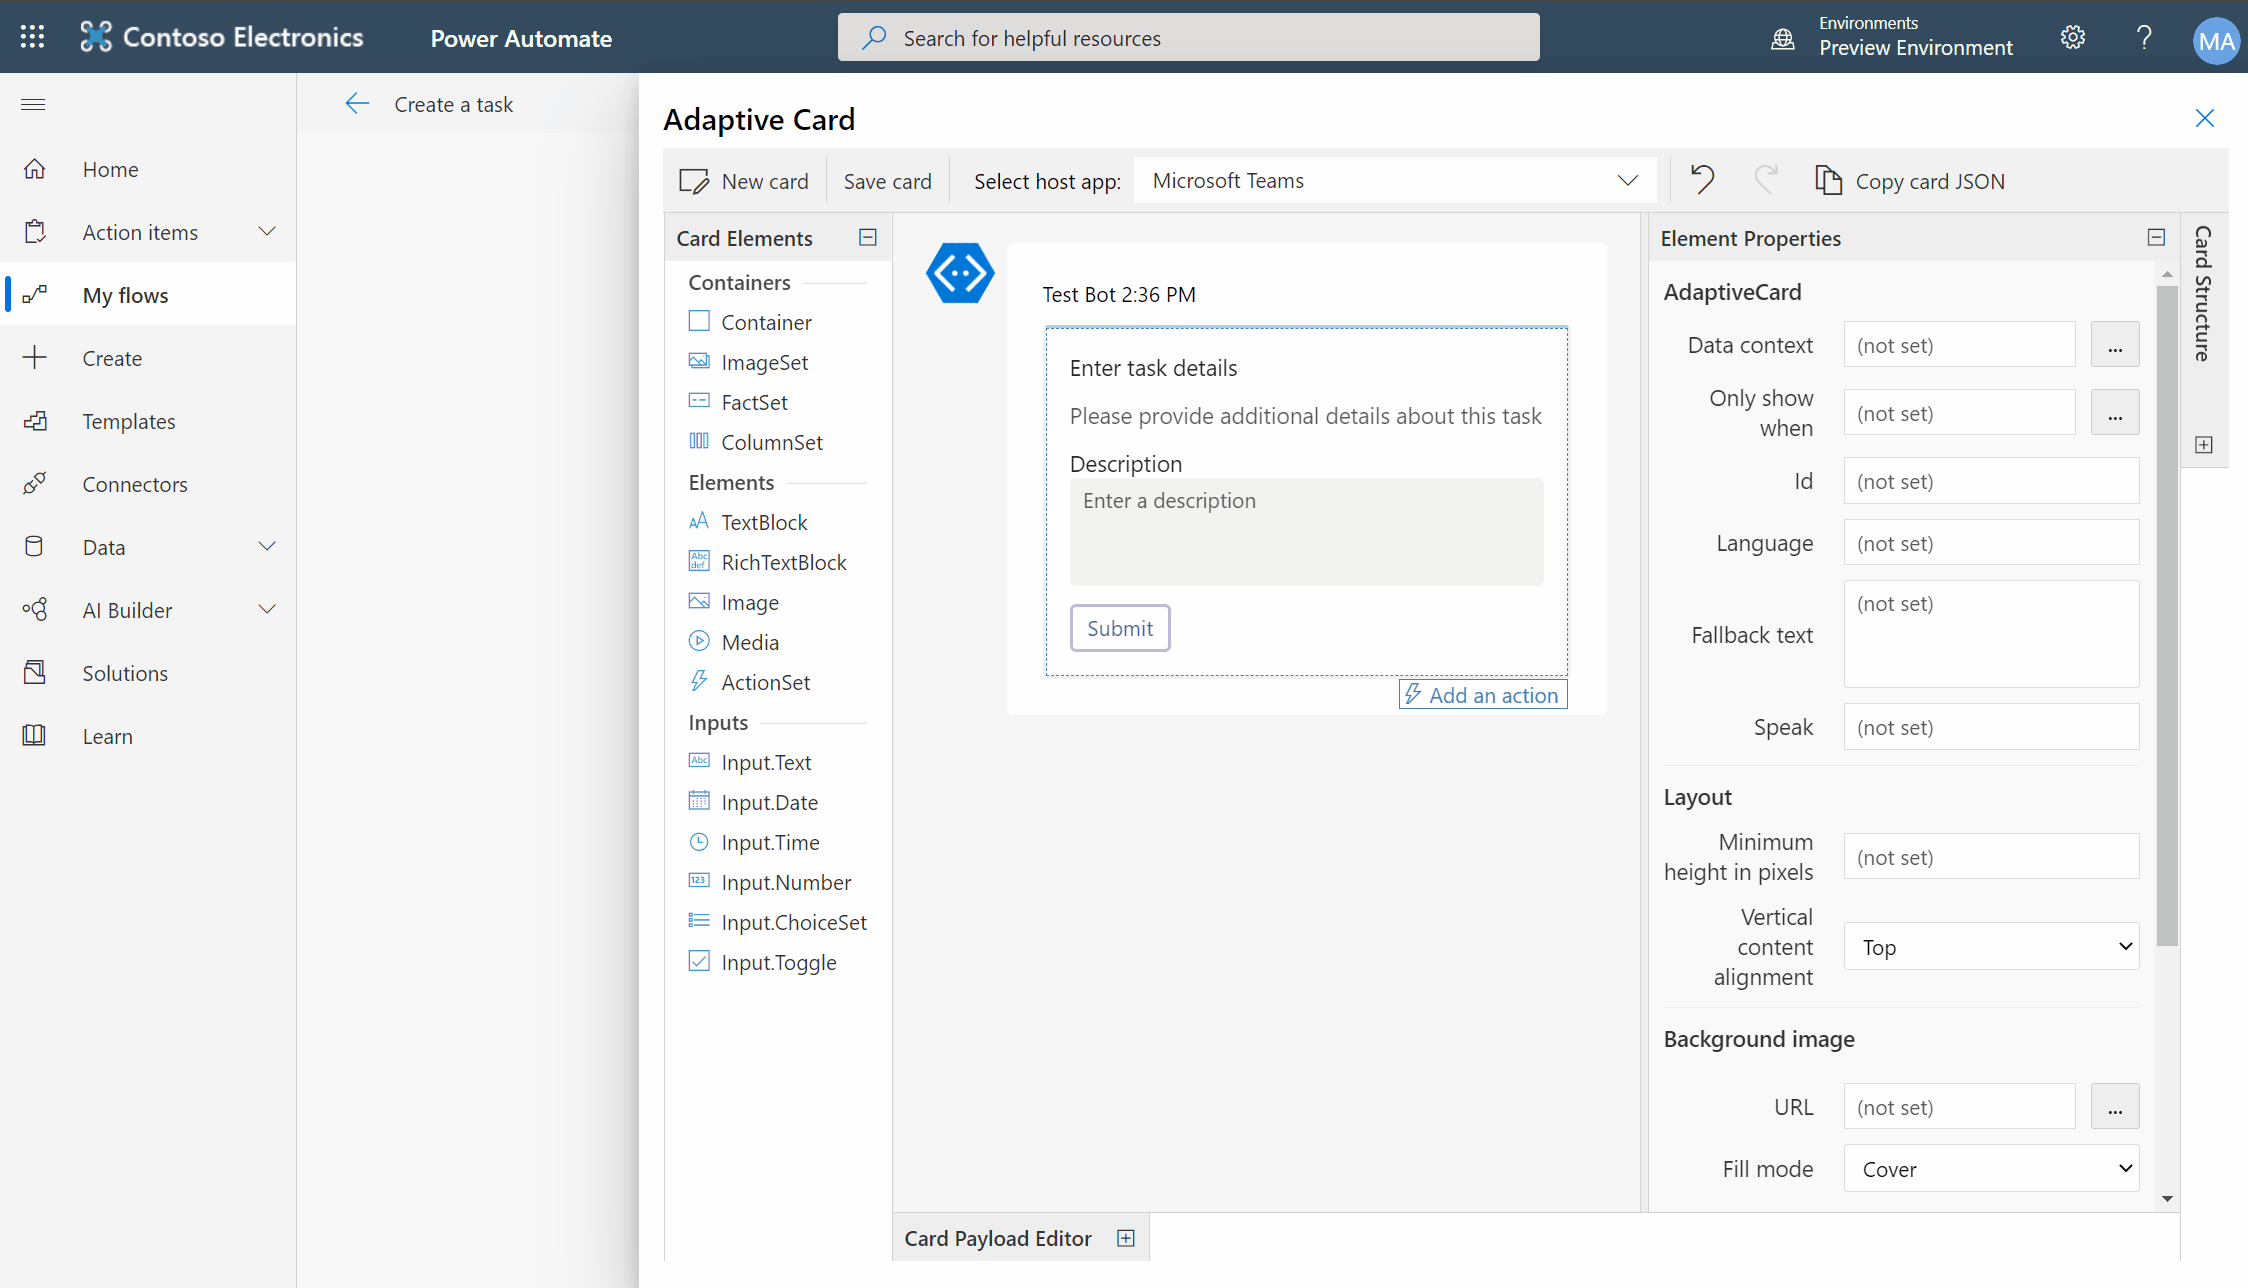Select the Media element

(x=733, y=642)
